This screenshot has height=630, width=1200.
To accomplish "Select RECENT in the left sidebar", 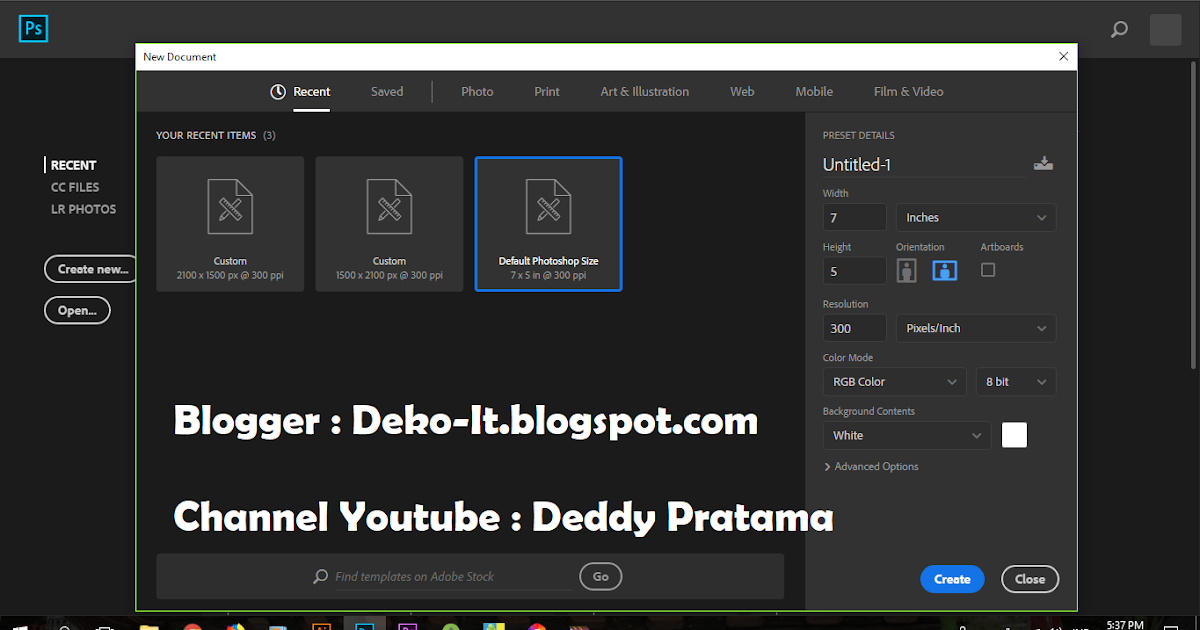I will [73, 166].
